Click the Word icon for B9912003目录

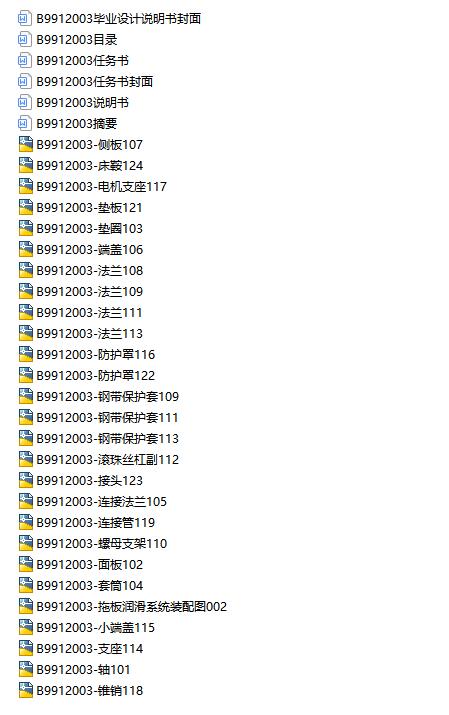coord(25,40)
